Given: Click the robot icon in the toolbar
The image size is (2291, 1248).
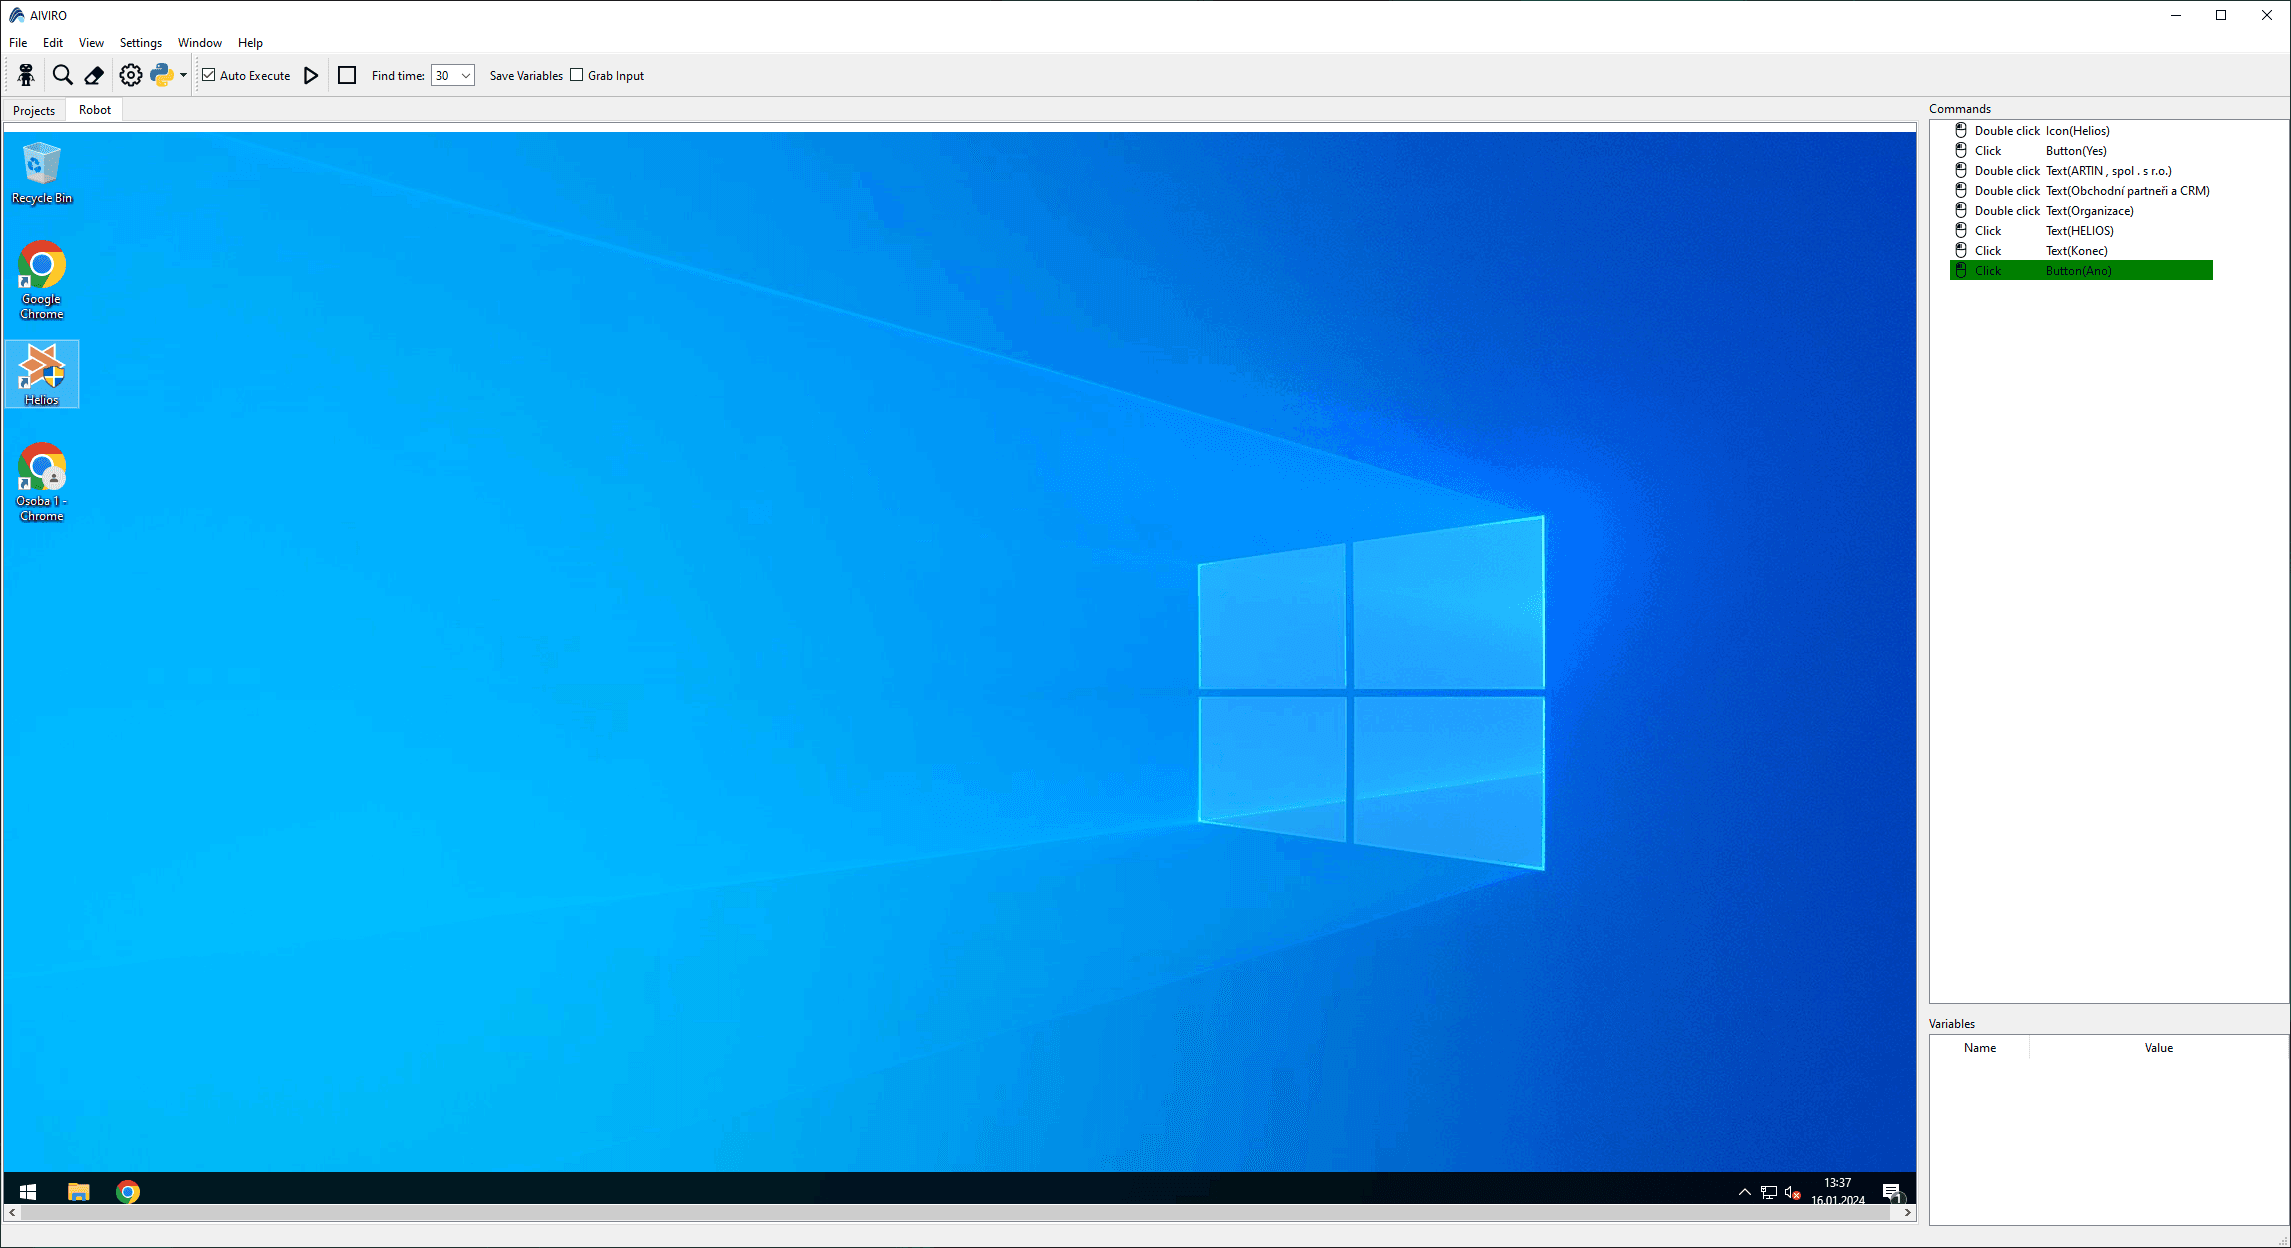Looking at the screenshot, I should click(x=26, y=75).
